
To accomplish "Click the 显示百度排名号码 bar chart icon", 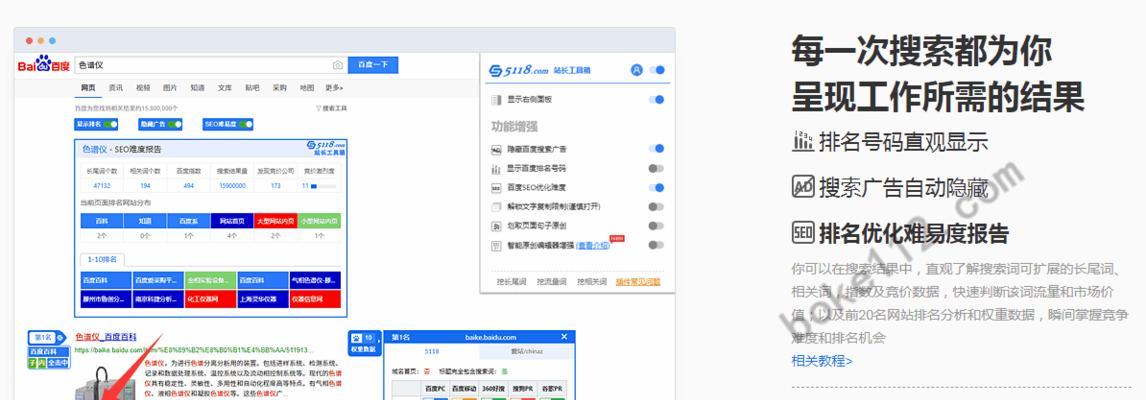I will coord(496,168).
